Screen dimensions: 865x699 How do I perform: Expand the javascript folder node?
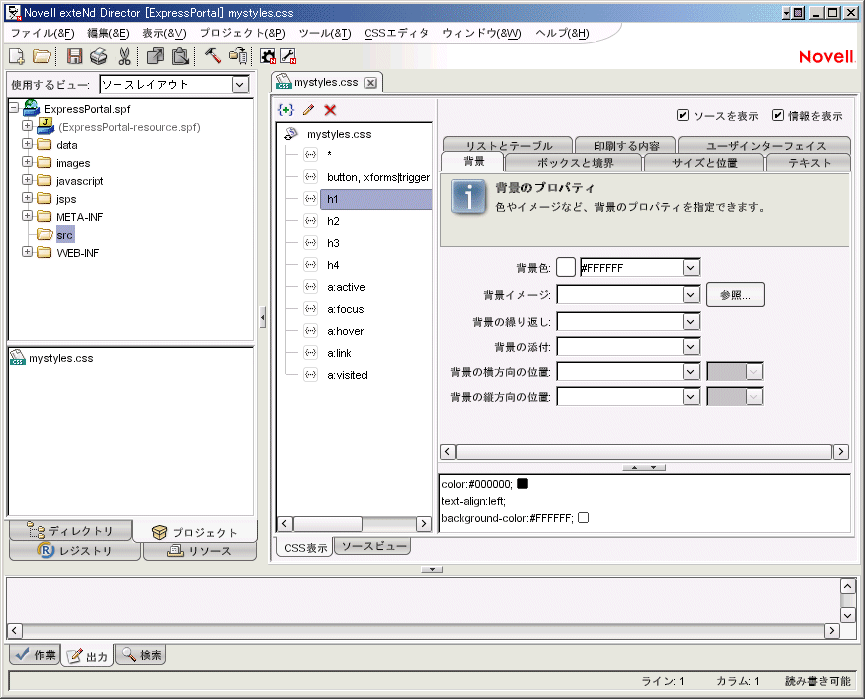(27, 179)
